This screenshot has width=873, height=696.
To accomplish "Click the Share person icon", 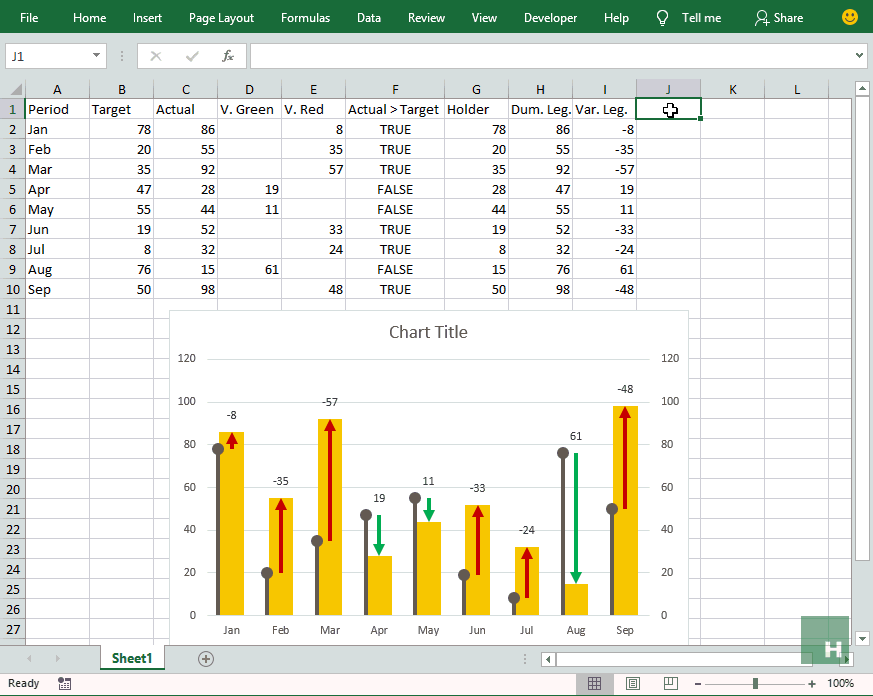I will tap(761, 18).
